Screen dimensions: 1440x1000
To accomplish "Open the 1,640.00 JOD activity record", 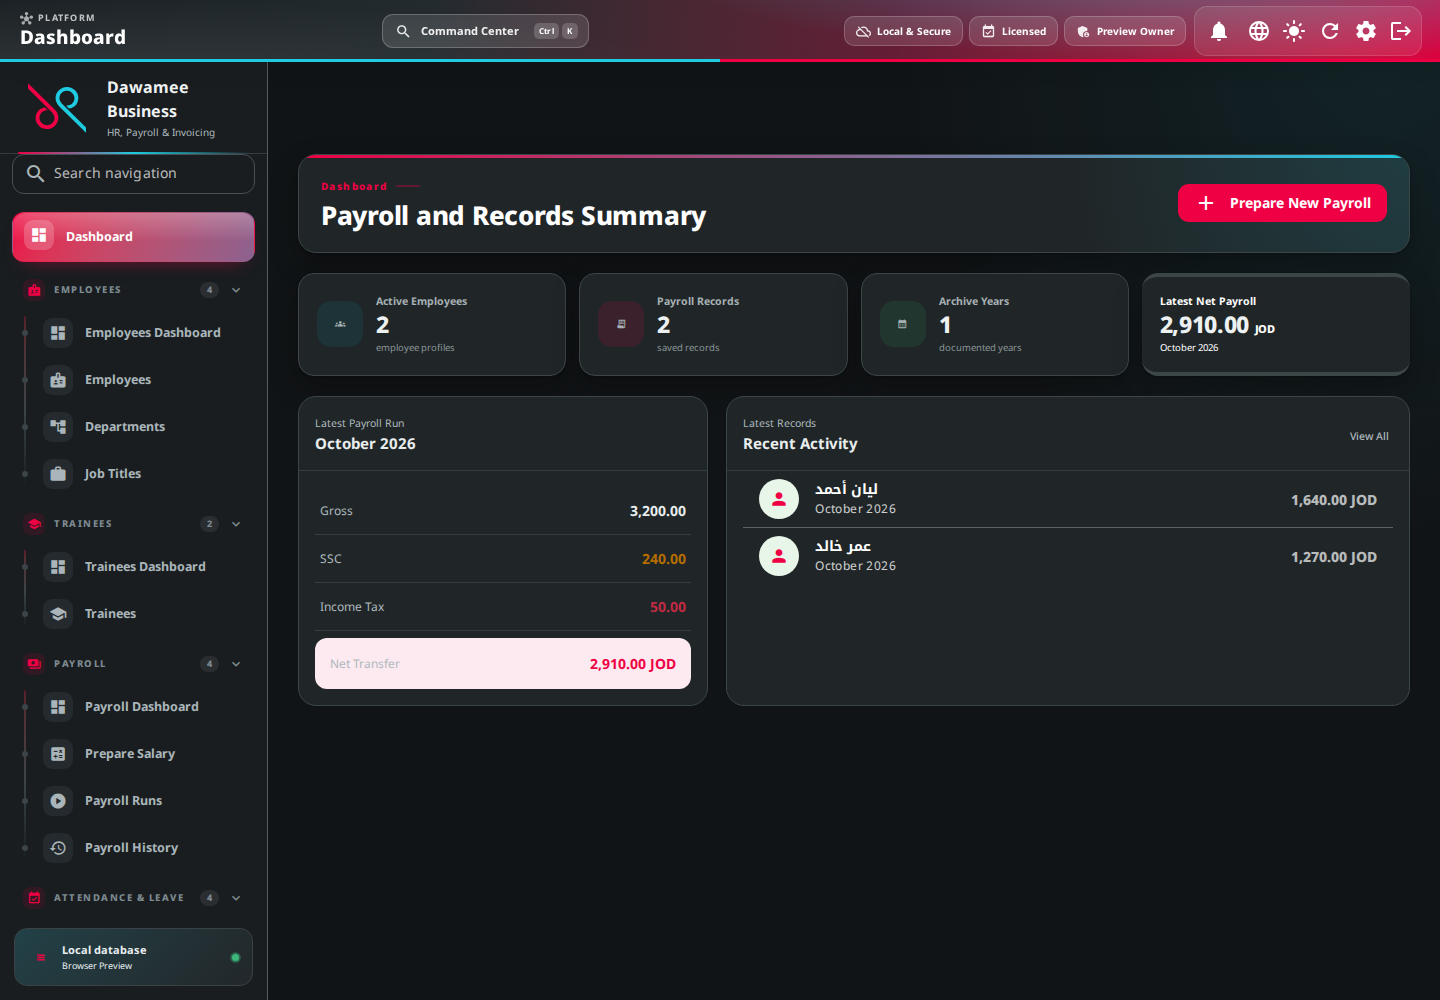I will (1068, 500).
